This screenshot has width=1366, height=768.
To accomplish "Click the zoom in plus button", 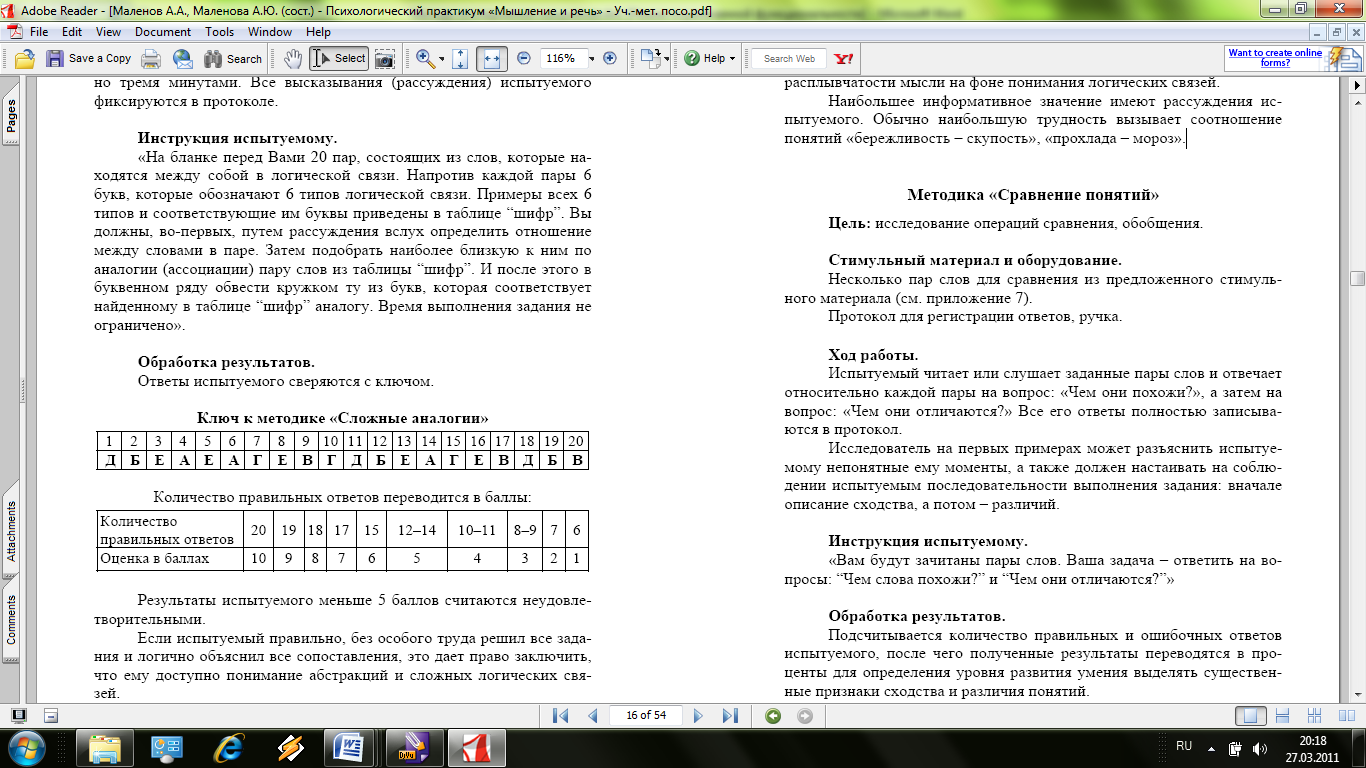I will tap(610, 59).
